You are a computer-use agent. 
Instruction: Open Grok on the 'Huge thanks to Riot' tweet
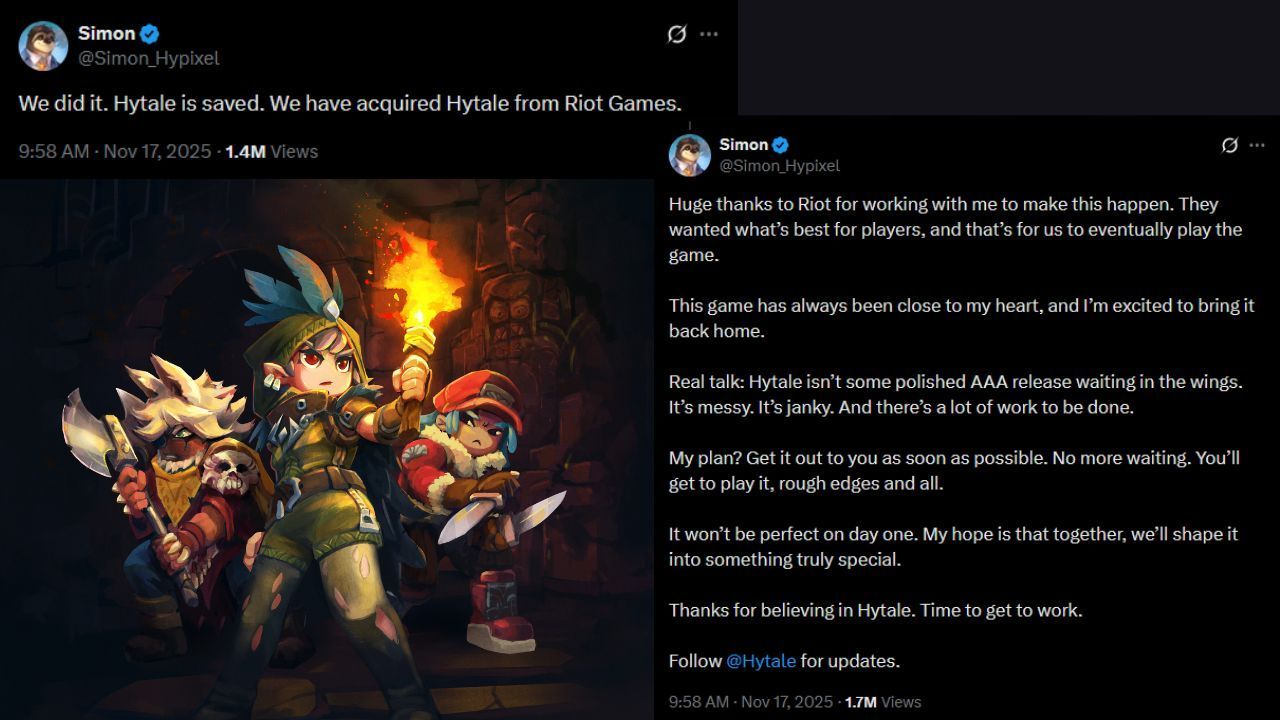tap(1230, 145)
